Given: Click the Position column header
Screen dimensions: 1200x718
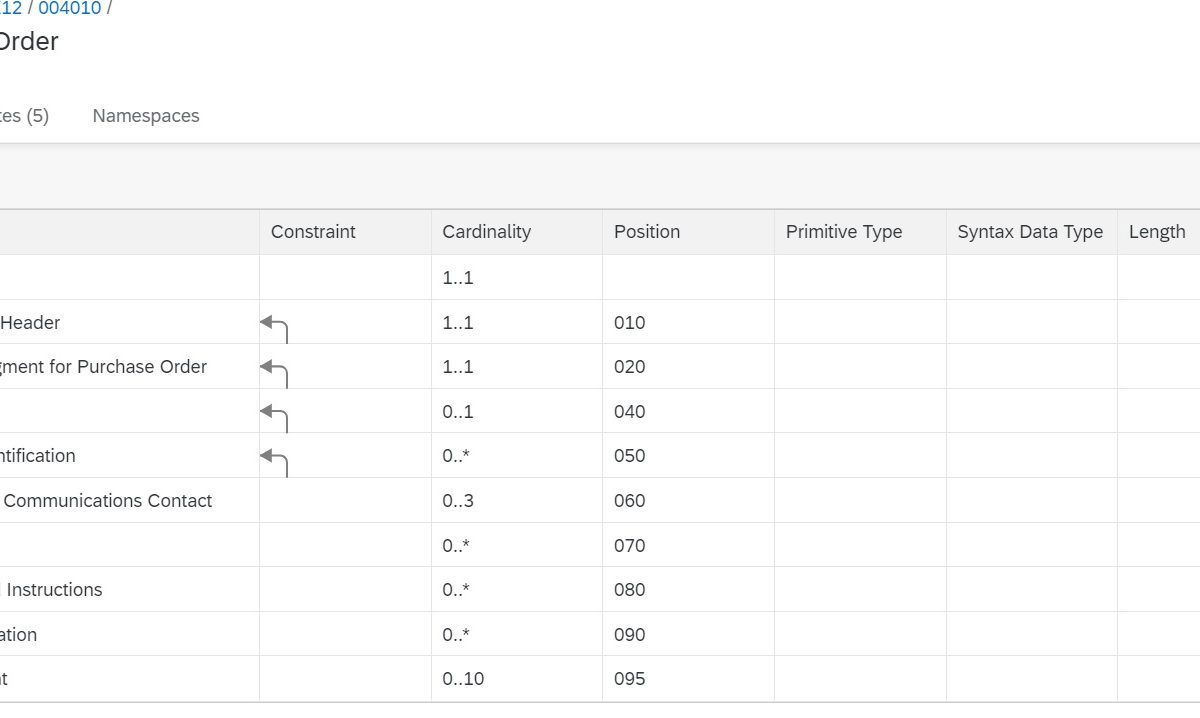Looking at the screenshot, I should [647, 232].
